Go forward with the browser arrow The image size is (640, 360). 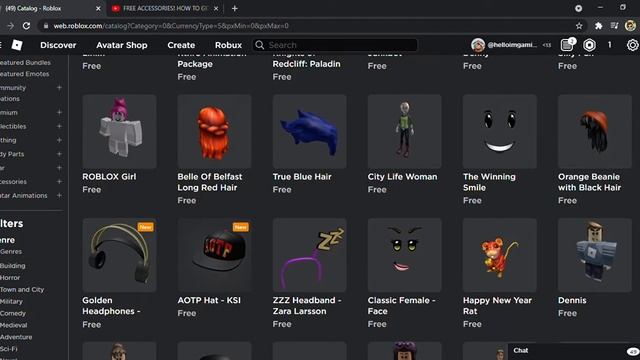[10, 26]
